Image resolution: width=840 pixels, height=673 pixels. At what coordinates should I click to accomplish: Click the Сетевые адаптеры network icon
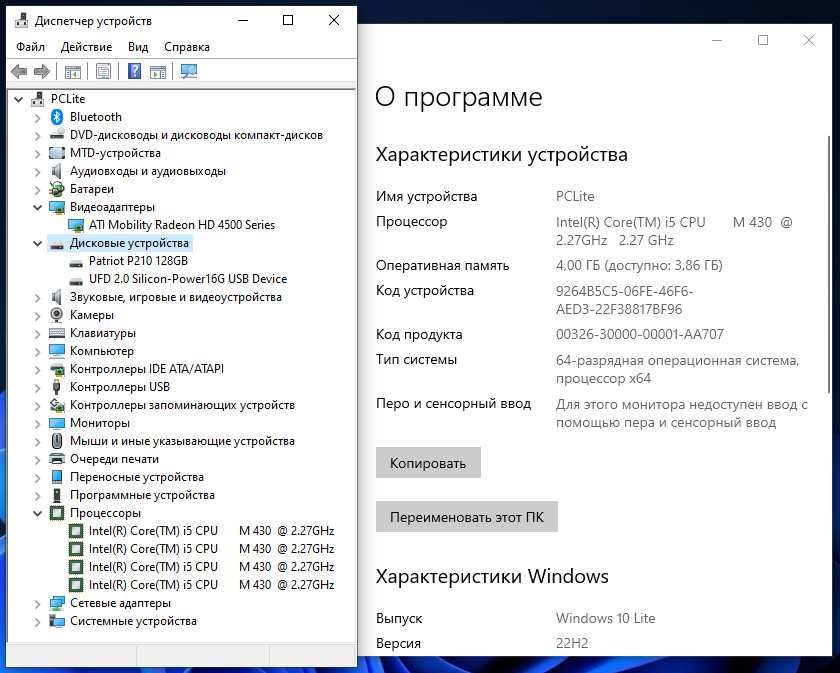(57, 603)
